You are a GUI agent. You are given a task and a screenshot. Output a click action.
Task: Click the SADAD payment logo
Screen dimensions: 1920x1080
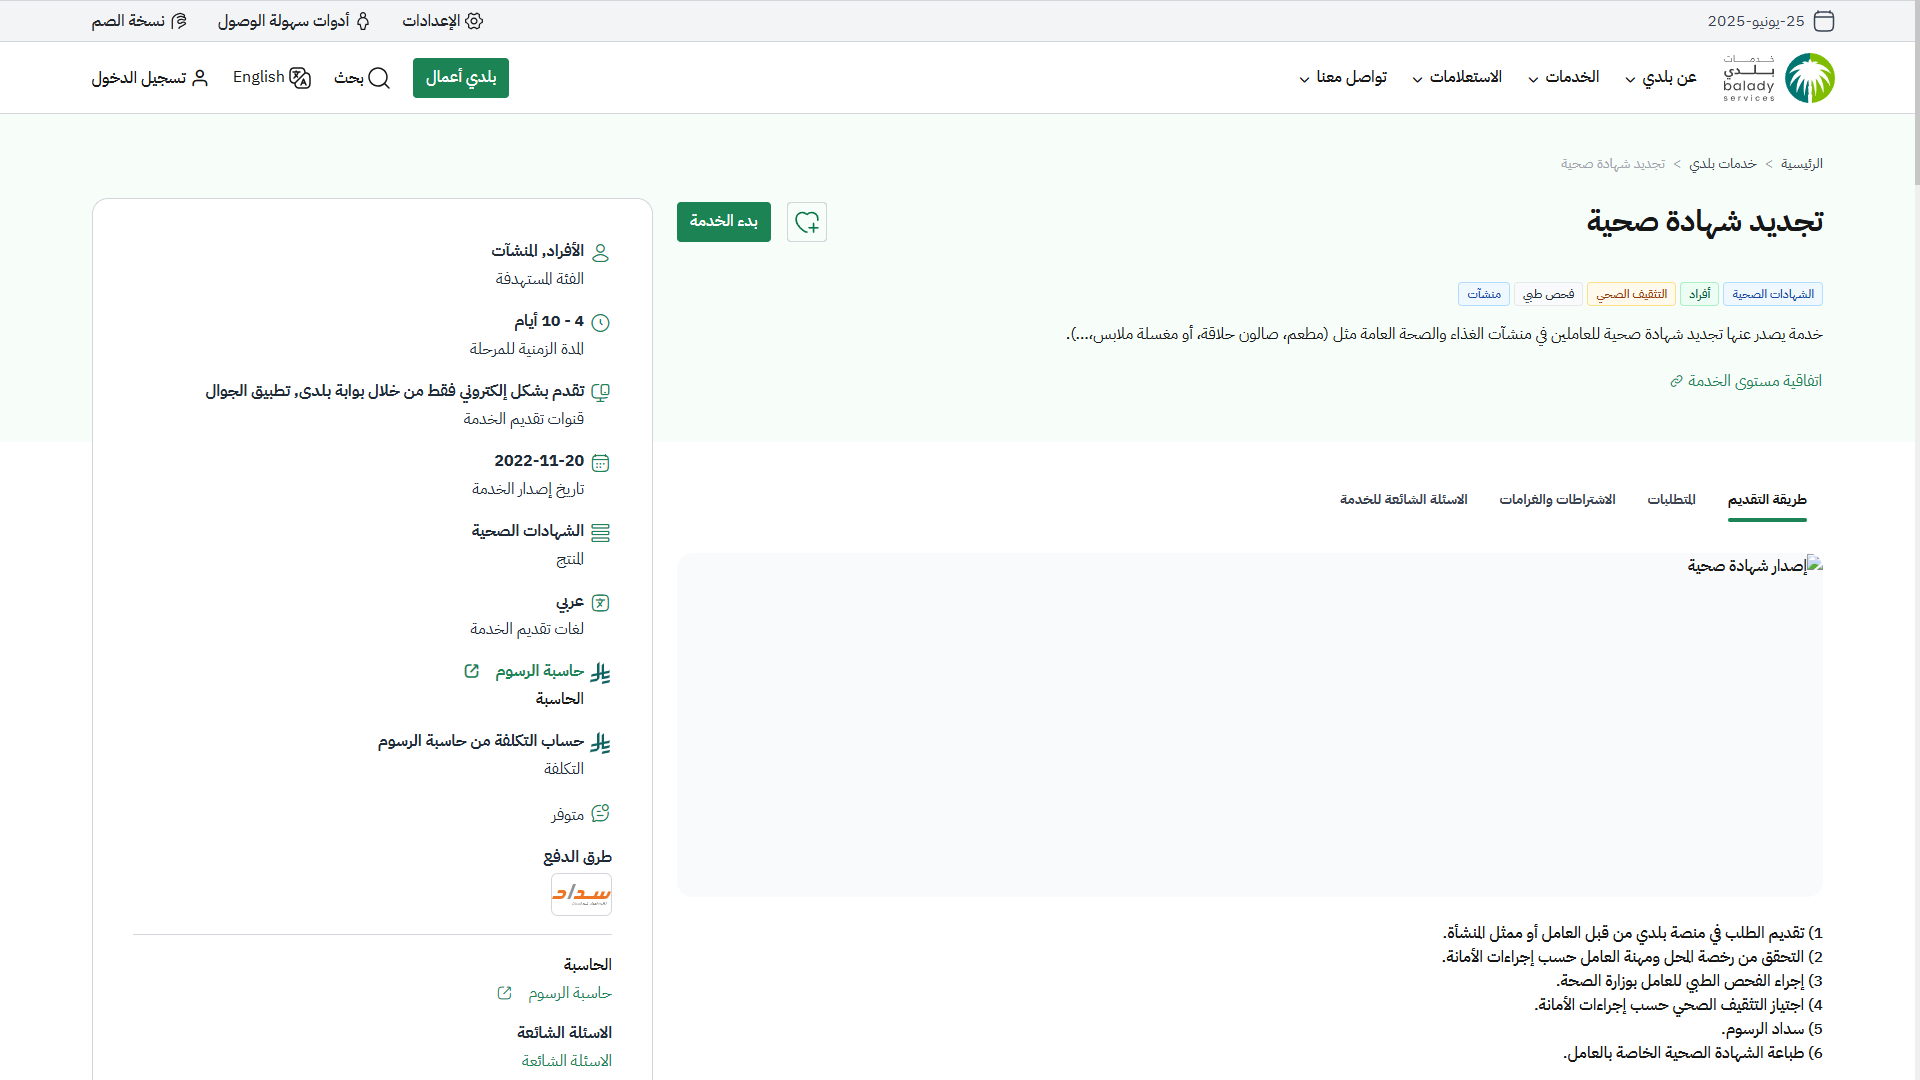click(x=581, y=894)
